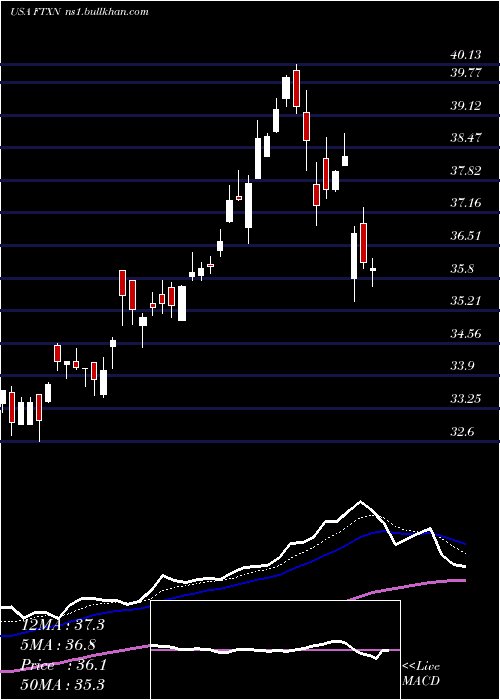Click the 12MA : 37.3 legend entry
The image size is (500, 700).
(62, 624)
